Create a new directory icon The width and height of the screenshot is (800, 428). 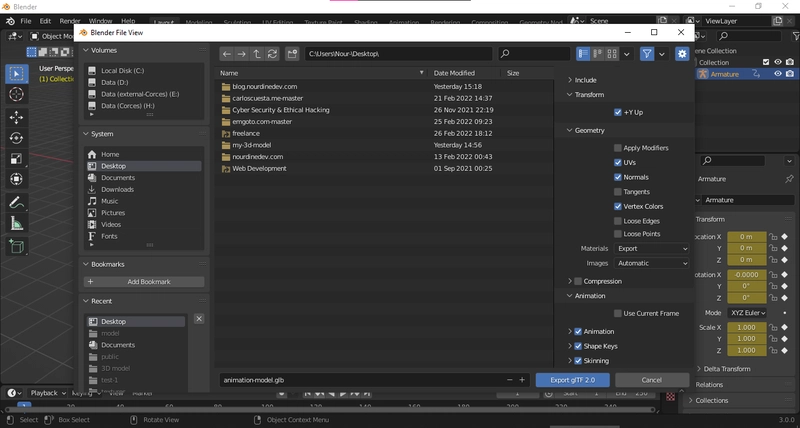[292, 54]
